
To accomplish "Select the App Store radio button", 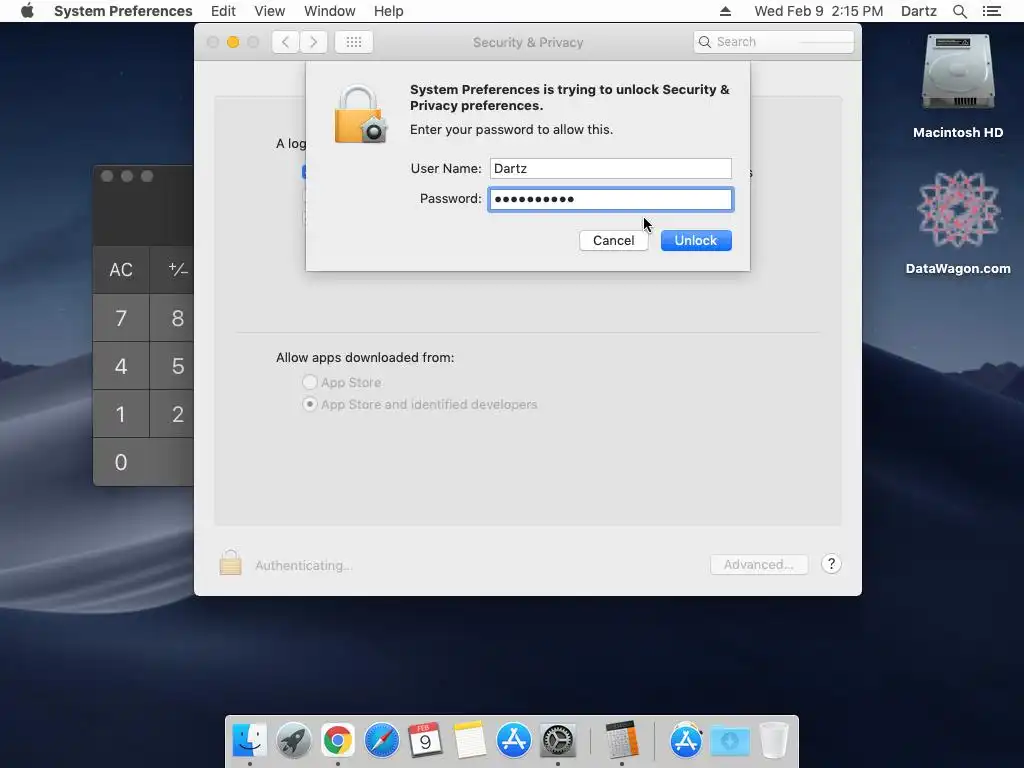I will click(x=310, y=382).
